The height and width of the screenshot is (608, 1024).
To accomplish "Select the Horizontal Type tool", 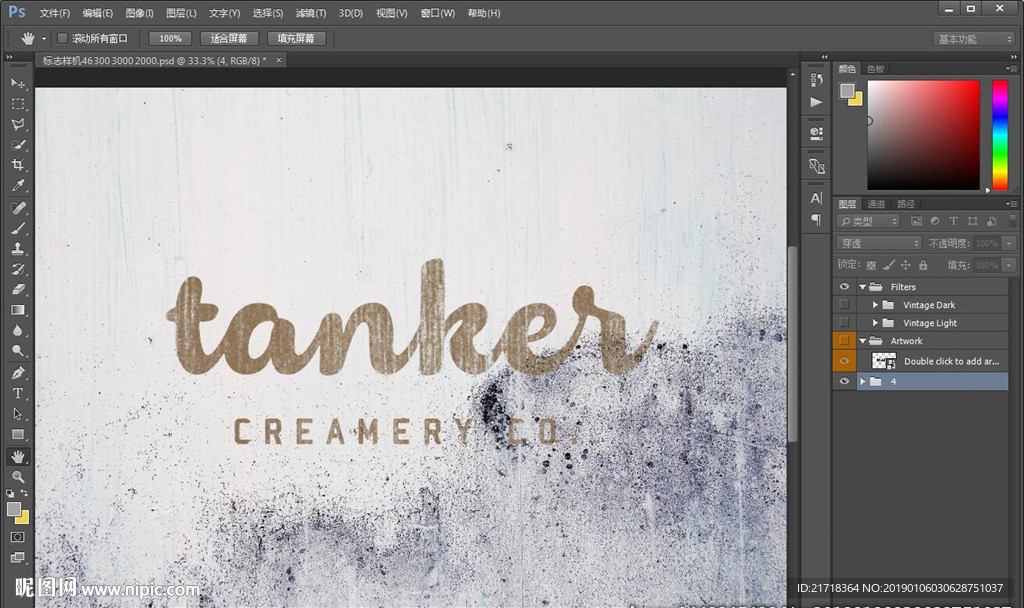I will tap(18, 393).
